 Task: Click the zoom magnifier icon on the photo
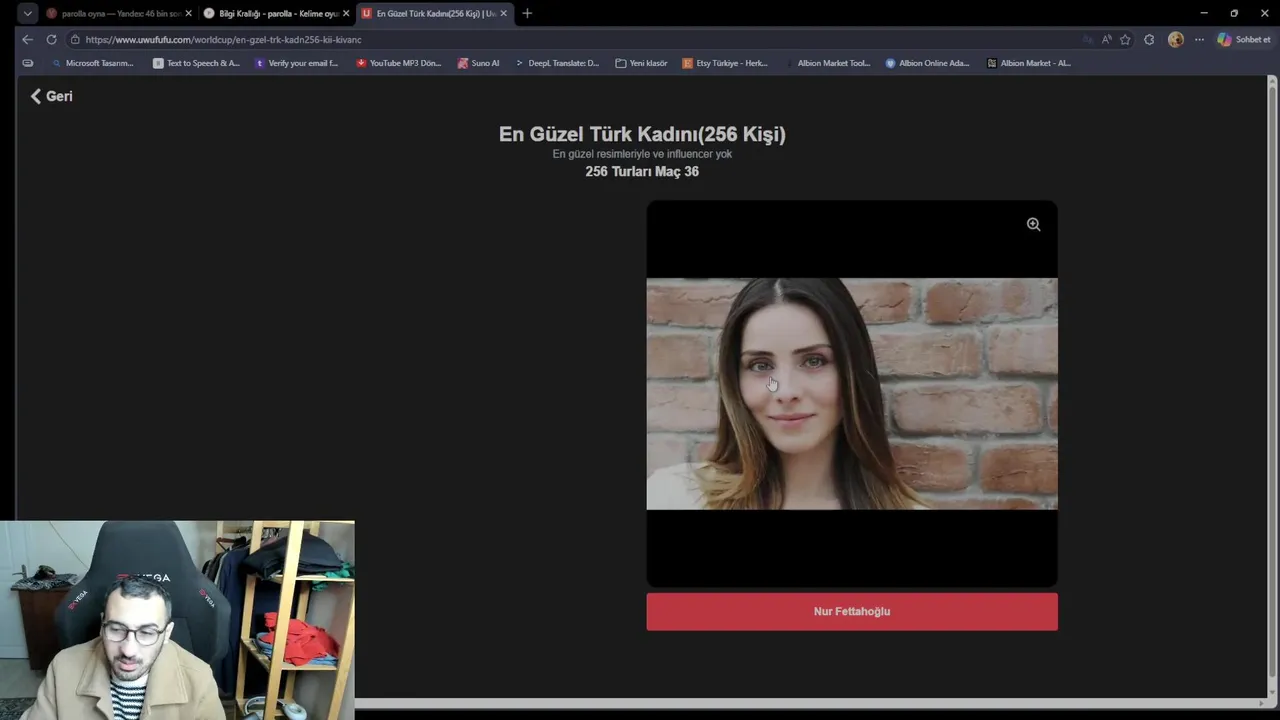tap(1033, 225)
